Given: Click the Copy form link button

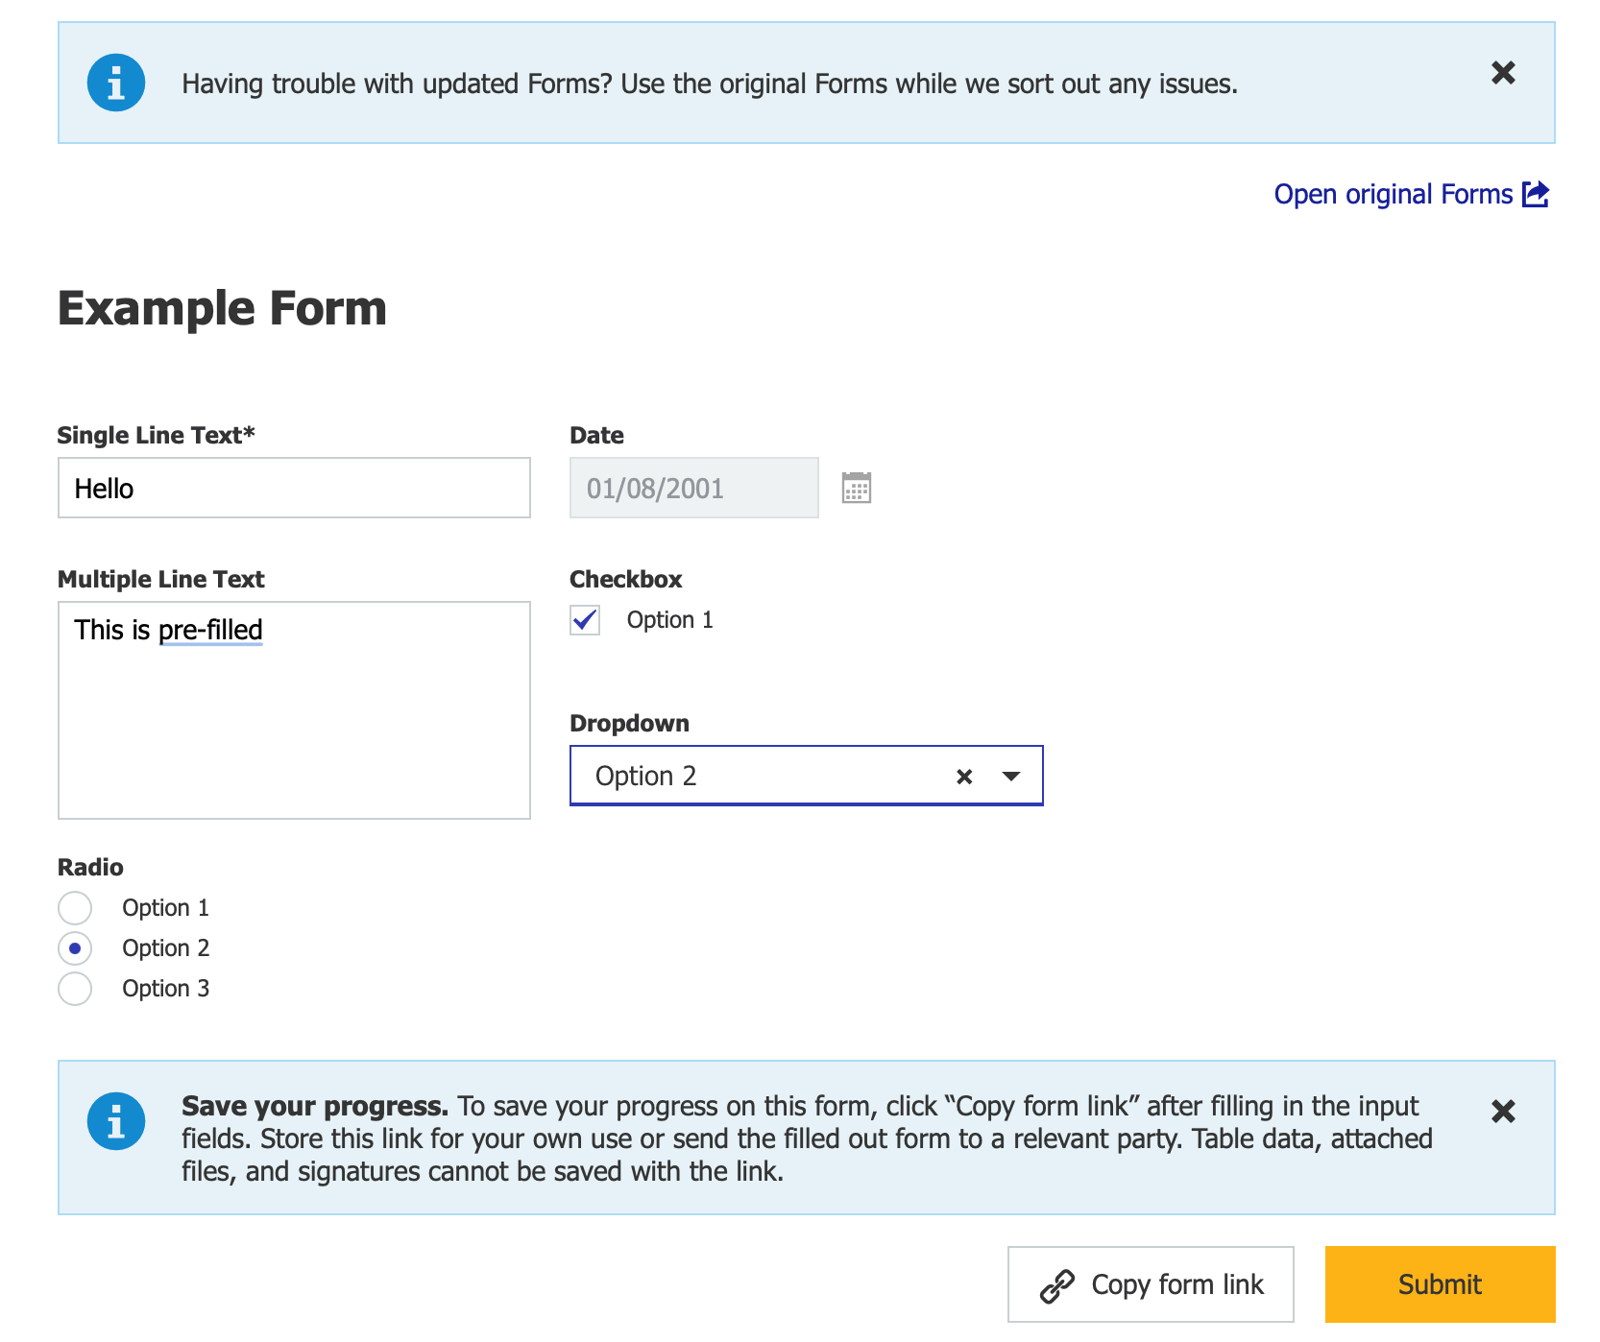Looking at the screenshot, I should pyautogui.click(x=1149, y=1284).
